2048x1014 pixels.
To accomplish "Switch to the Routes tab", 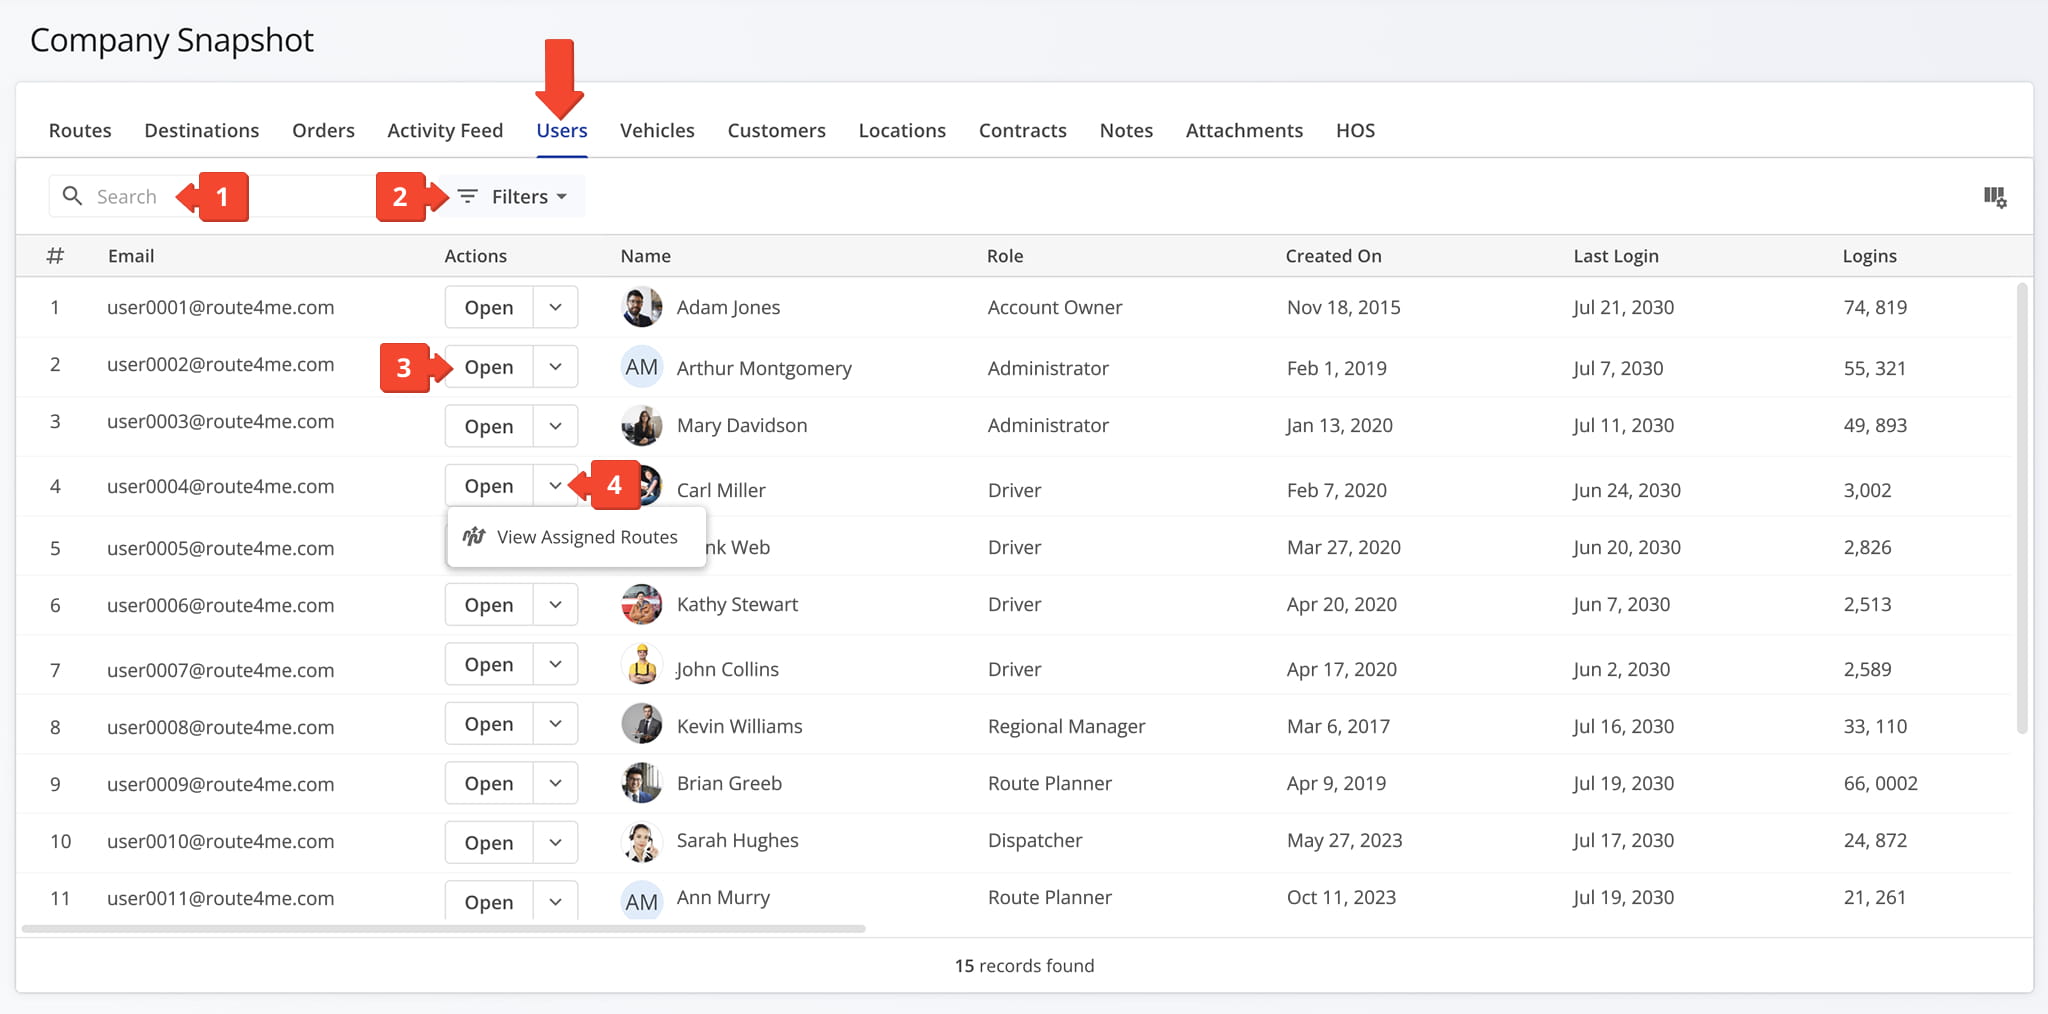I will pos(80,130).
